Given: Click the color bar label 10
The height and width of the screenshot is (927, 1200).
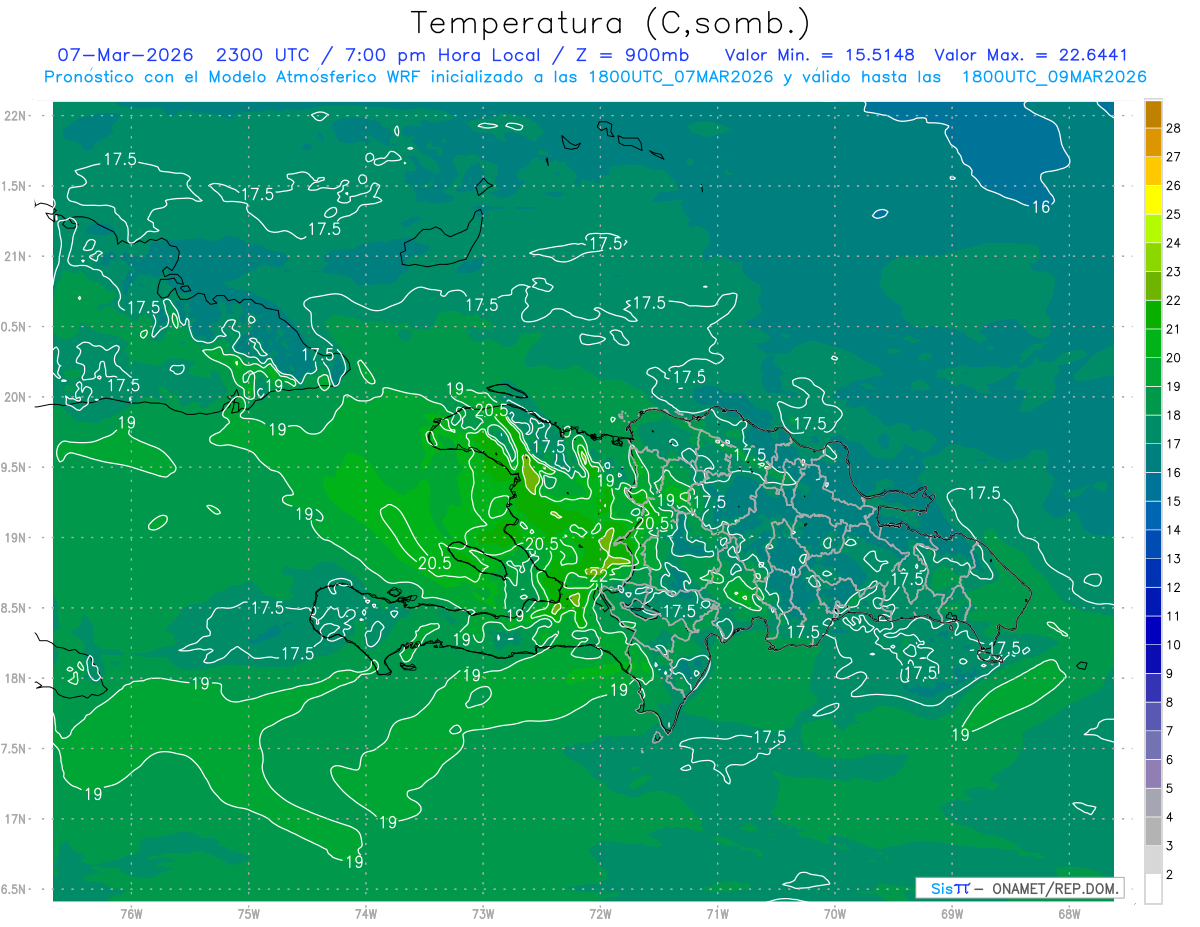Looking at the screenshot, I should (x=1174, y=645).
